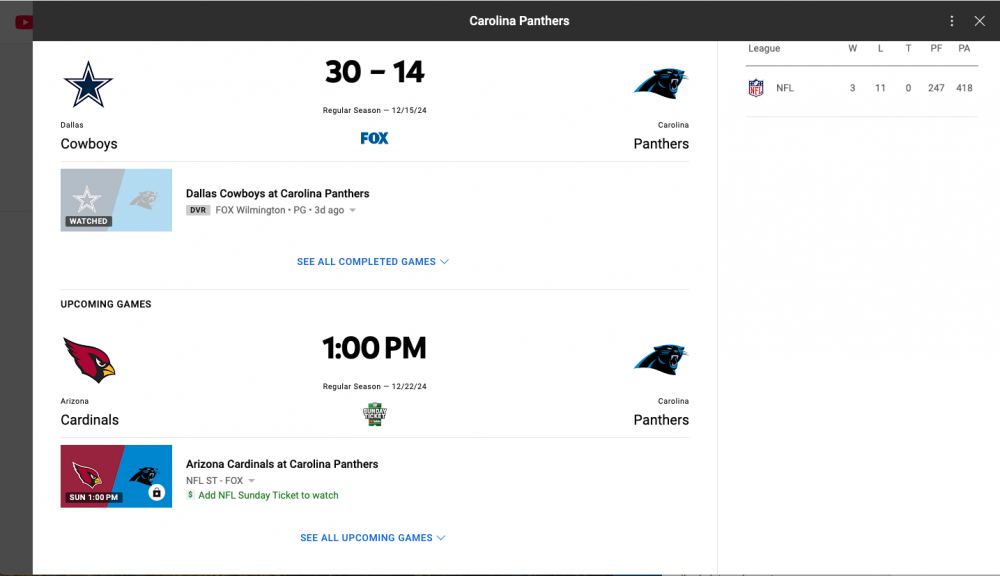
Task: Click the DVR badge on the Cowboys recording
Action: (197, 210)
